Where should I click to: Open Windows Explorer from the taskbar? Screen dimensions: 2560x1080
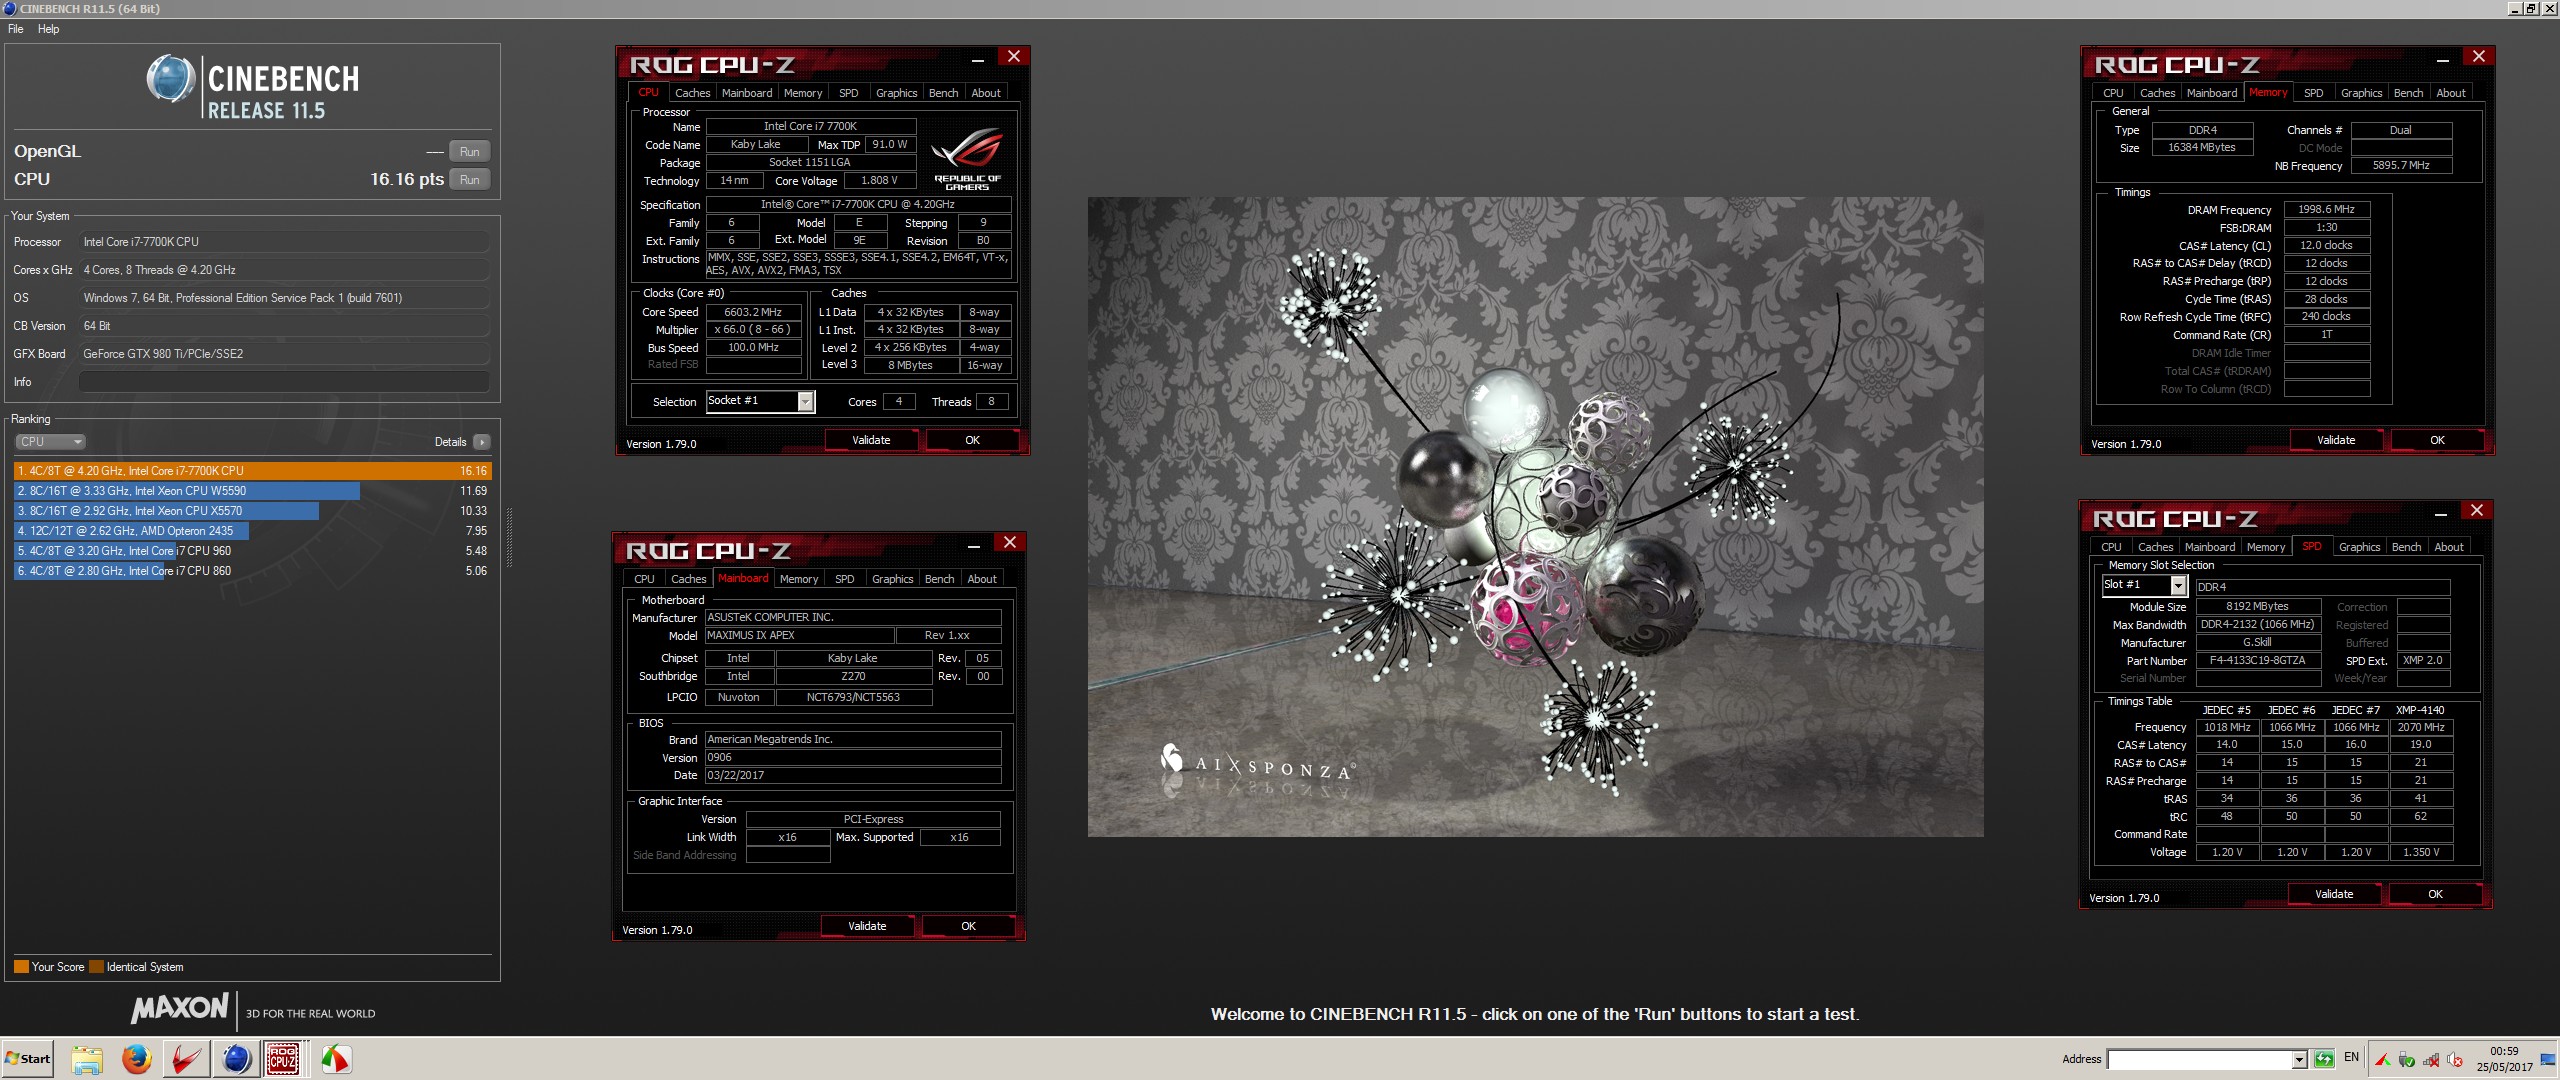(86, 1059)
